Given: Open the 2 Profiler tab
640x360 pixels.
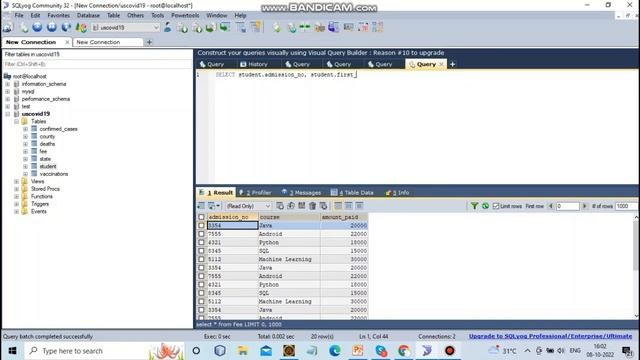Looking at the screenshot, I should [x=255, y=192].
